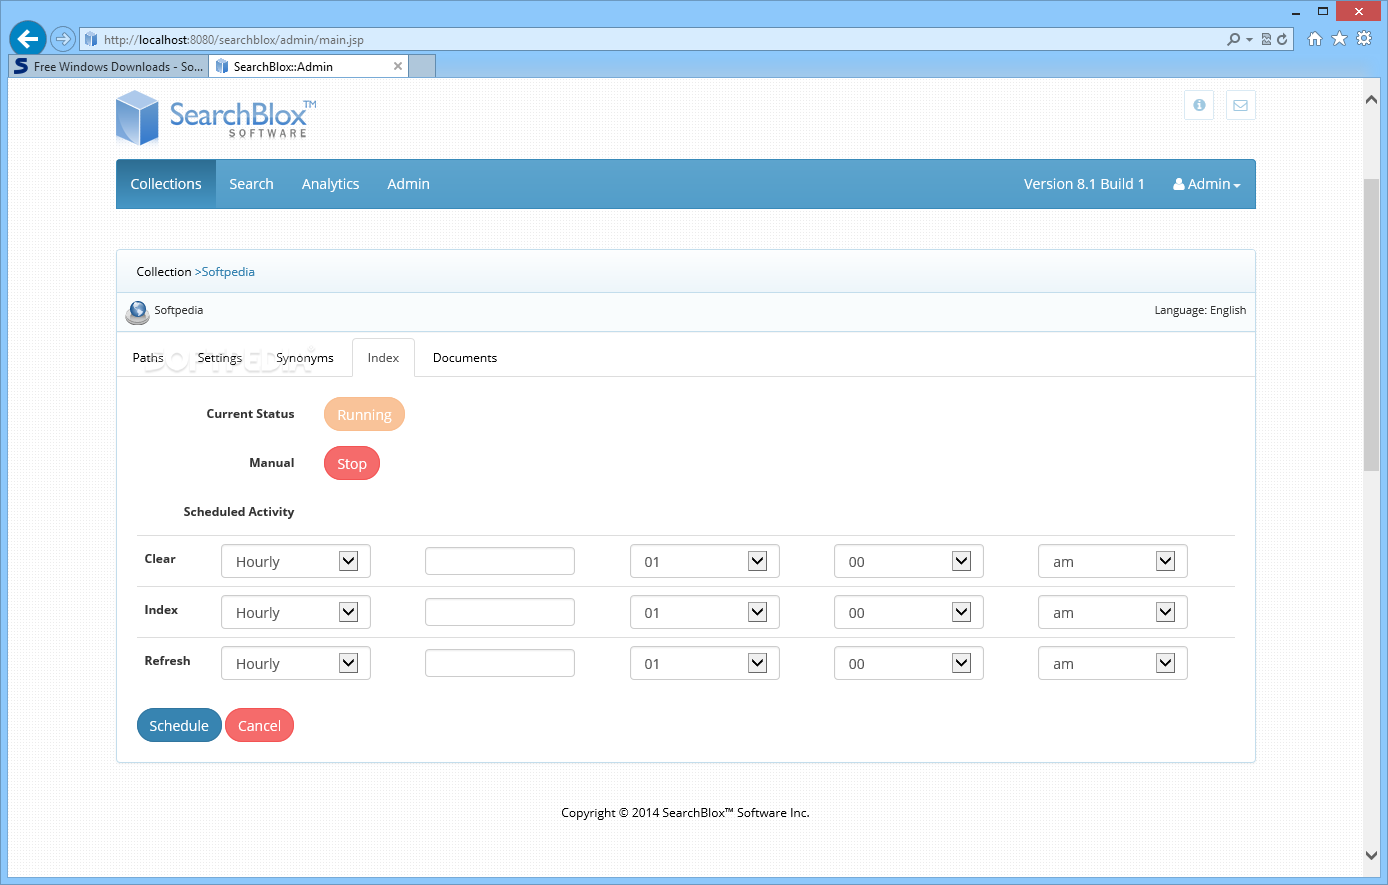Open the Index row am/pm dropdown
Viewport: 1388px width, 885px height.
tap(1113, 612)
